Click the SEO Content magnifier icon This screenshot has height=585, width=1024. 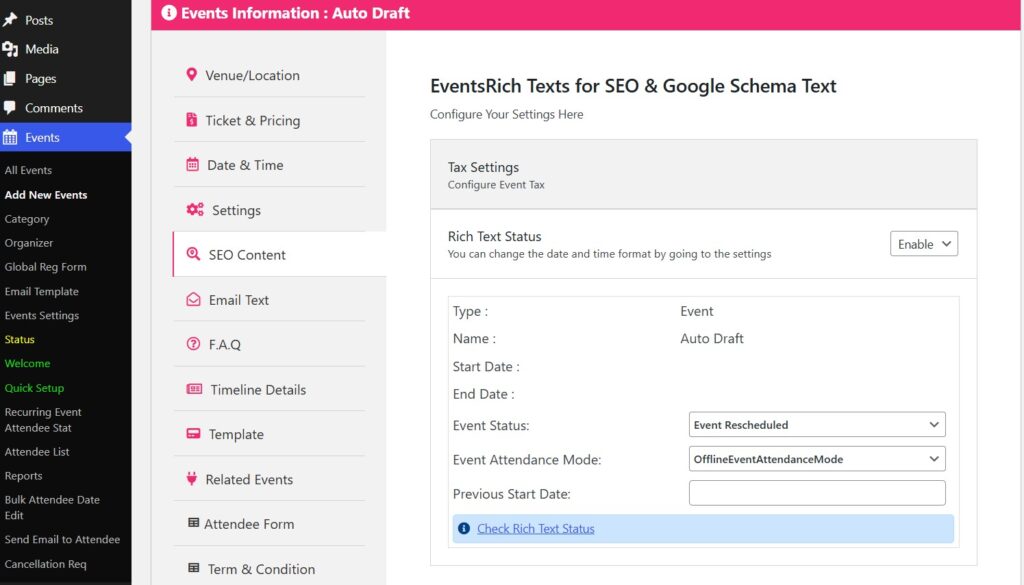tap(193, 254)
